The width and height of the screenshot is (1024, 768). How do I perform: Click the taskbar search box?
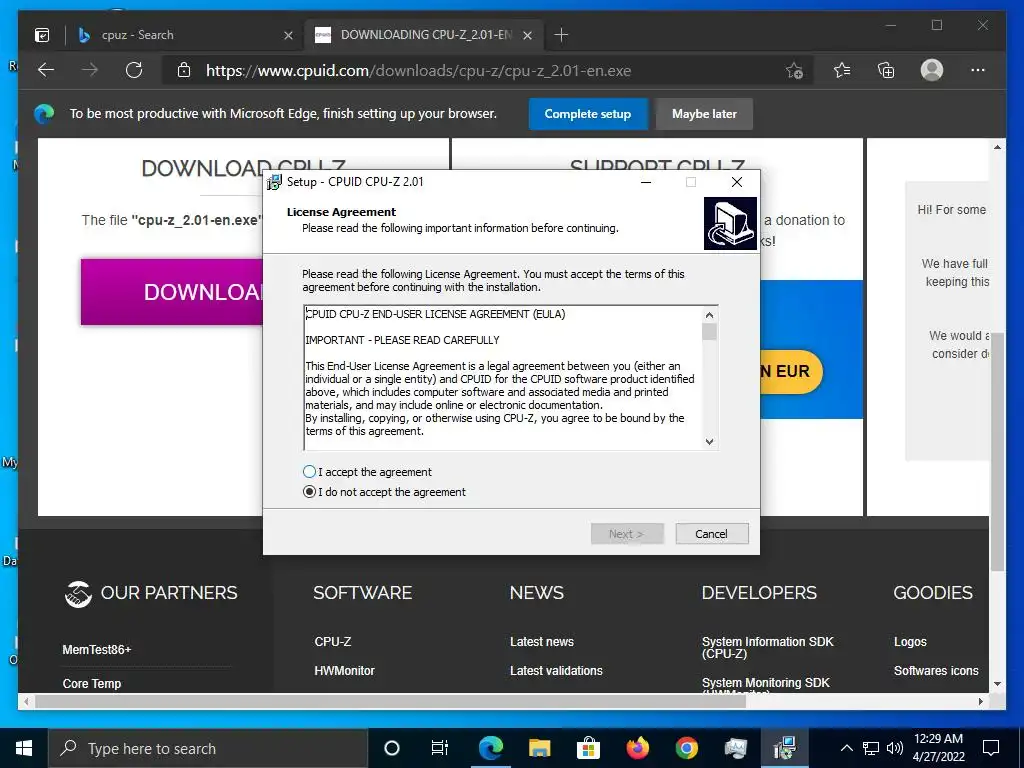[208, 748]
